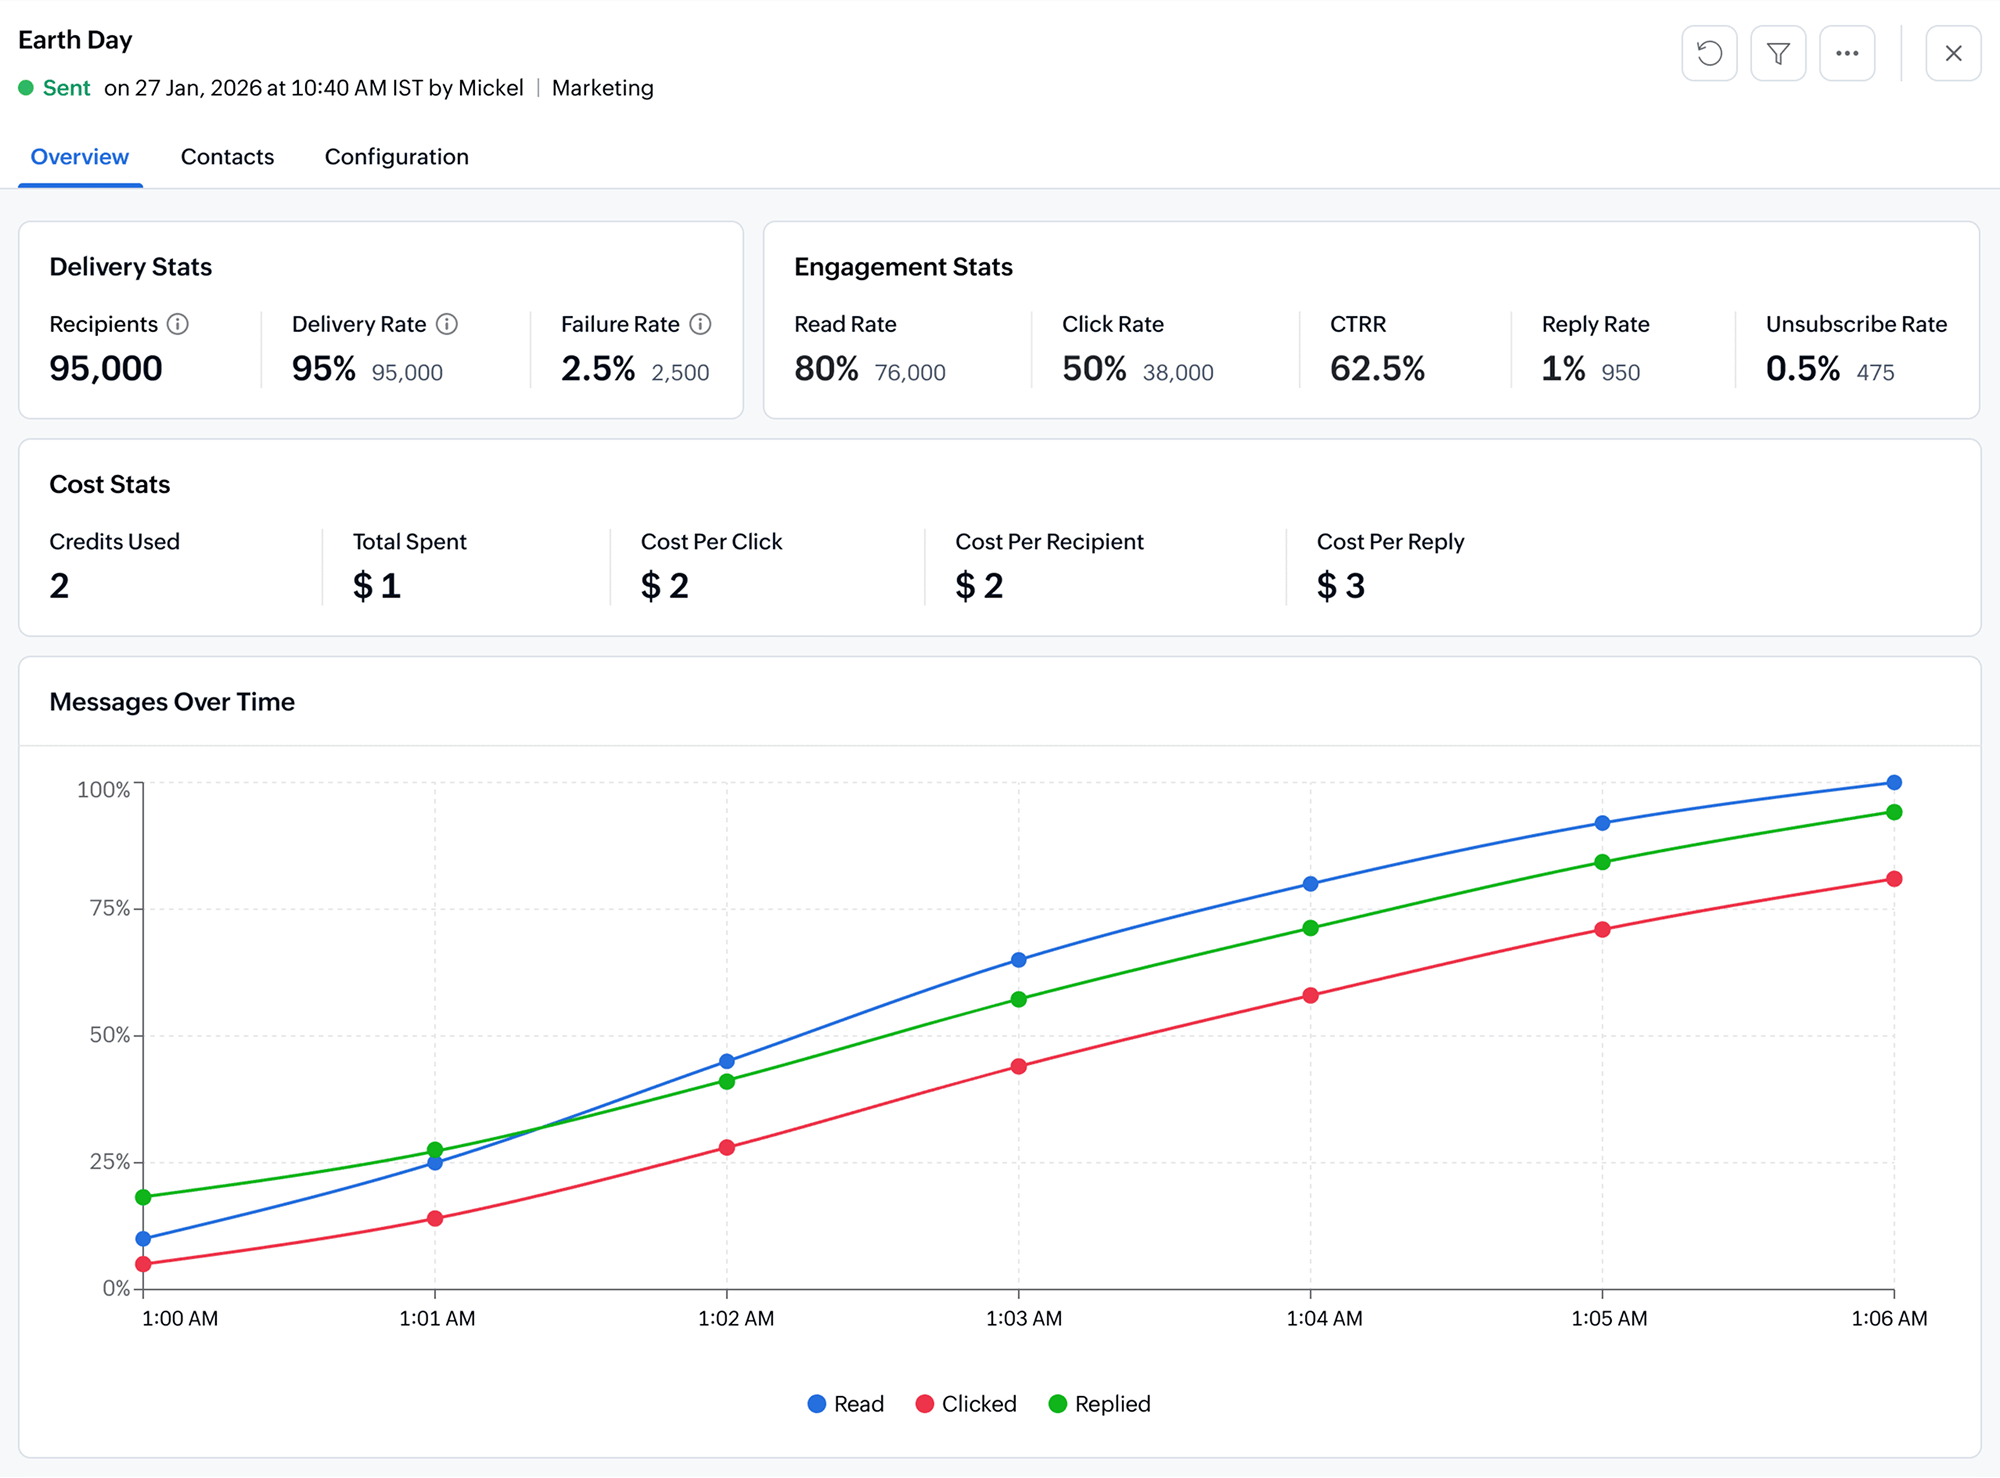Click the Read Rate 80% value

[826, 369]
